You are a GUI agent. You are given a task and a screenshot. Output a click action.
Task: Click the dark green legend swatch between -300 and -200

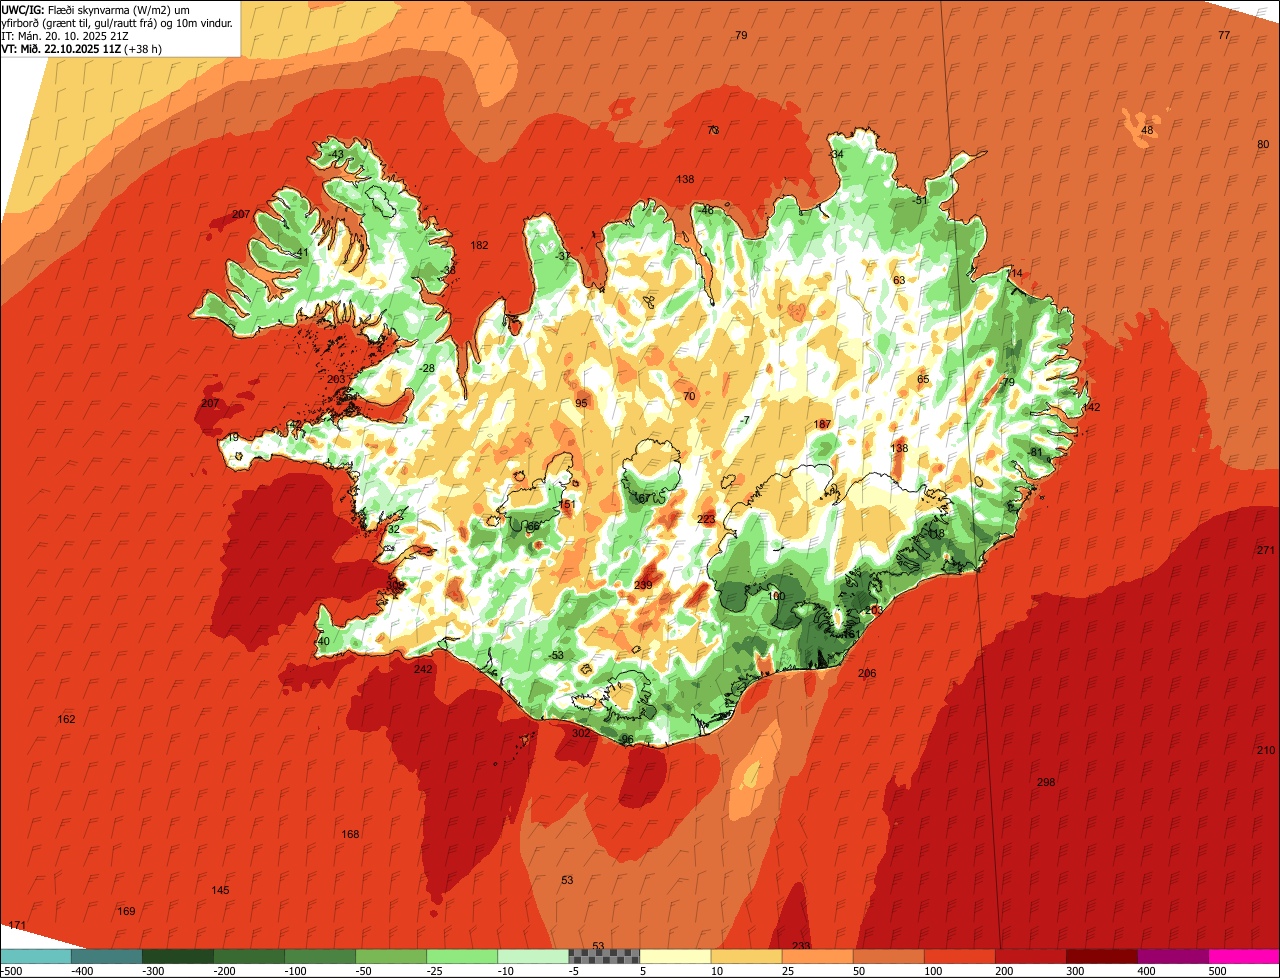[177, 956]
